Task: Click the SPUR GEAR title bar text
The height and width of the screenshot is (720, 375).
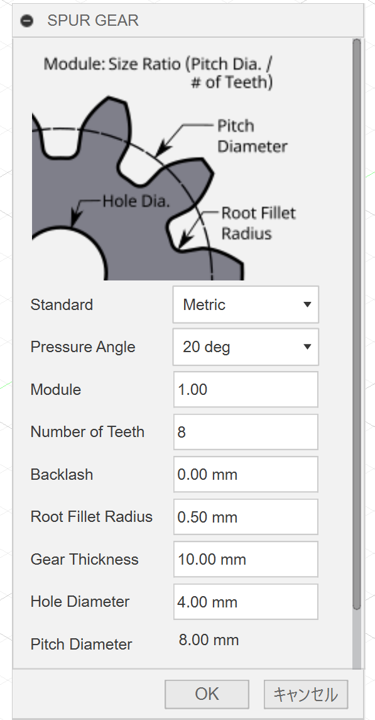Action: coord(93,21)
